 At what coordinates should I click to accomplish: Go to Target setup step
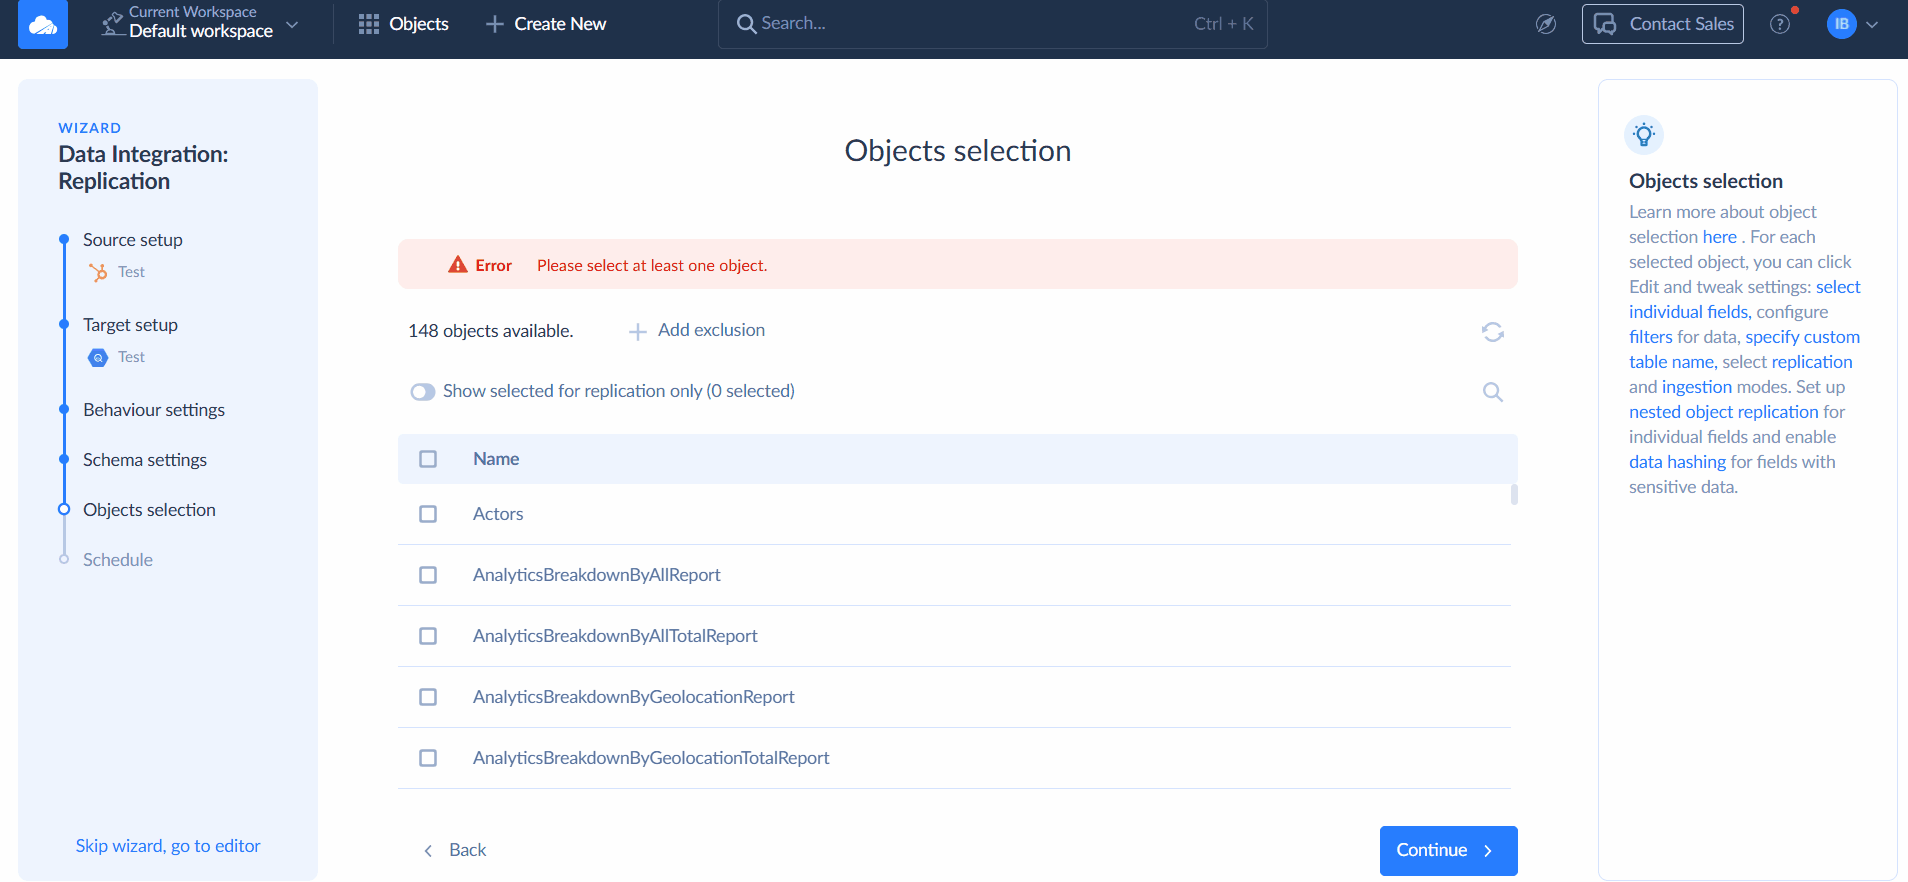click(x=130, y=325)
